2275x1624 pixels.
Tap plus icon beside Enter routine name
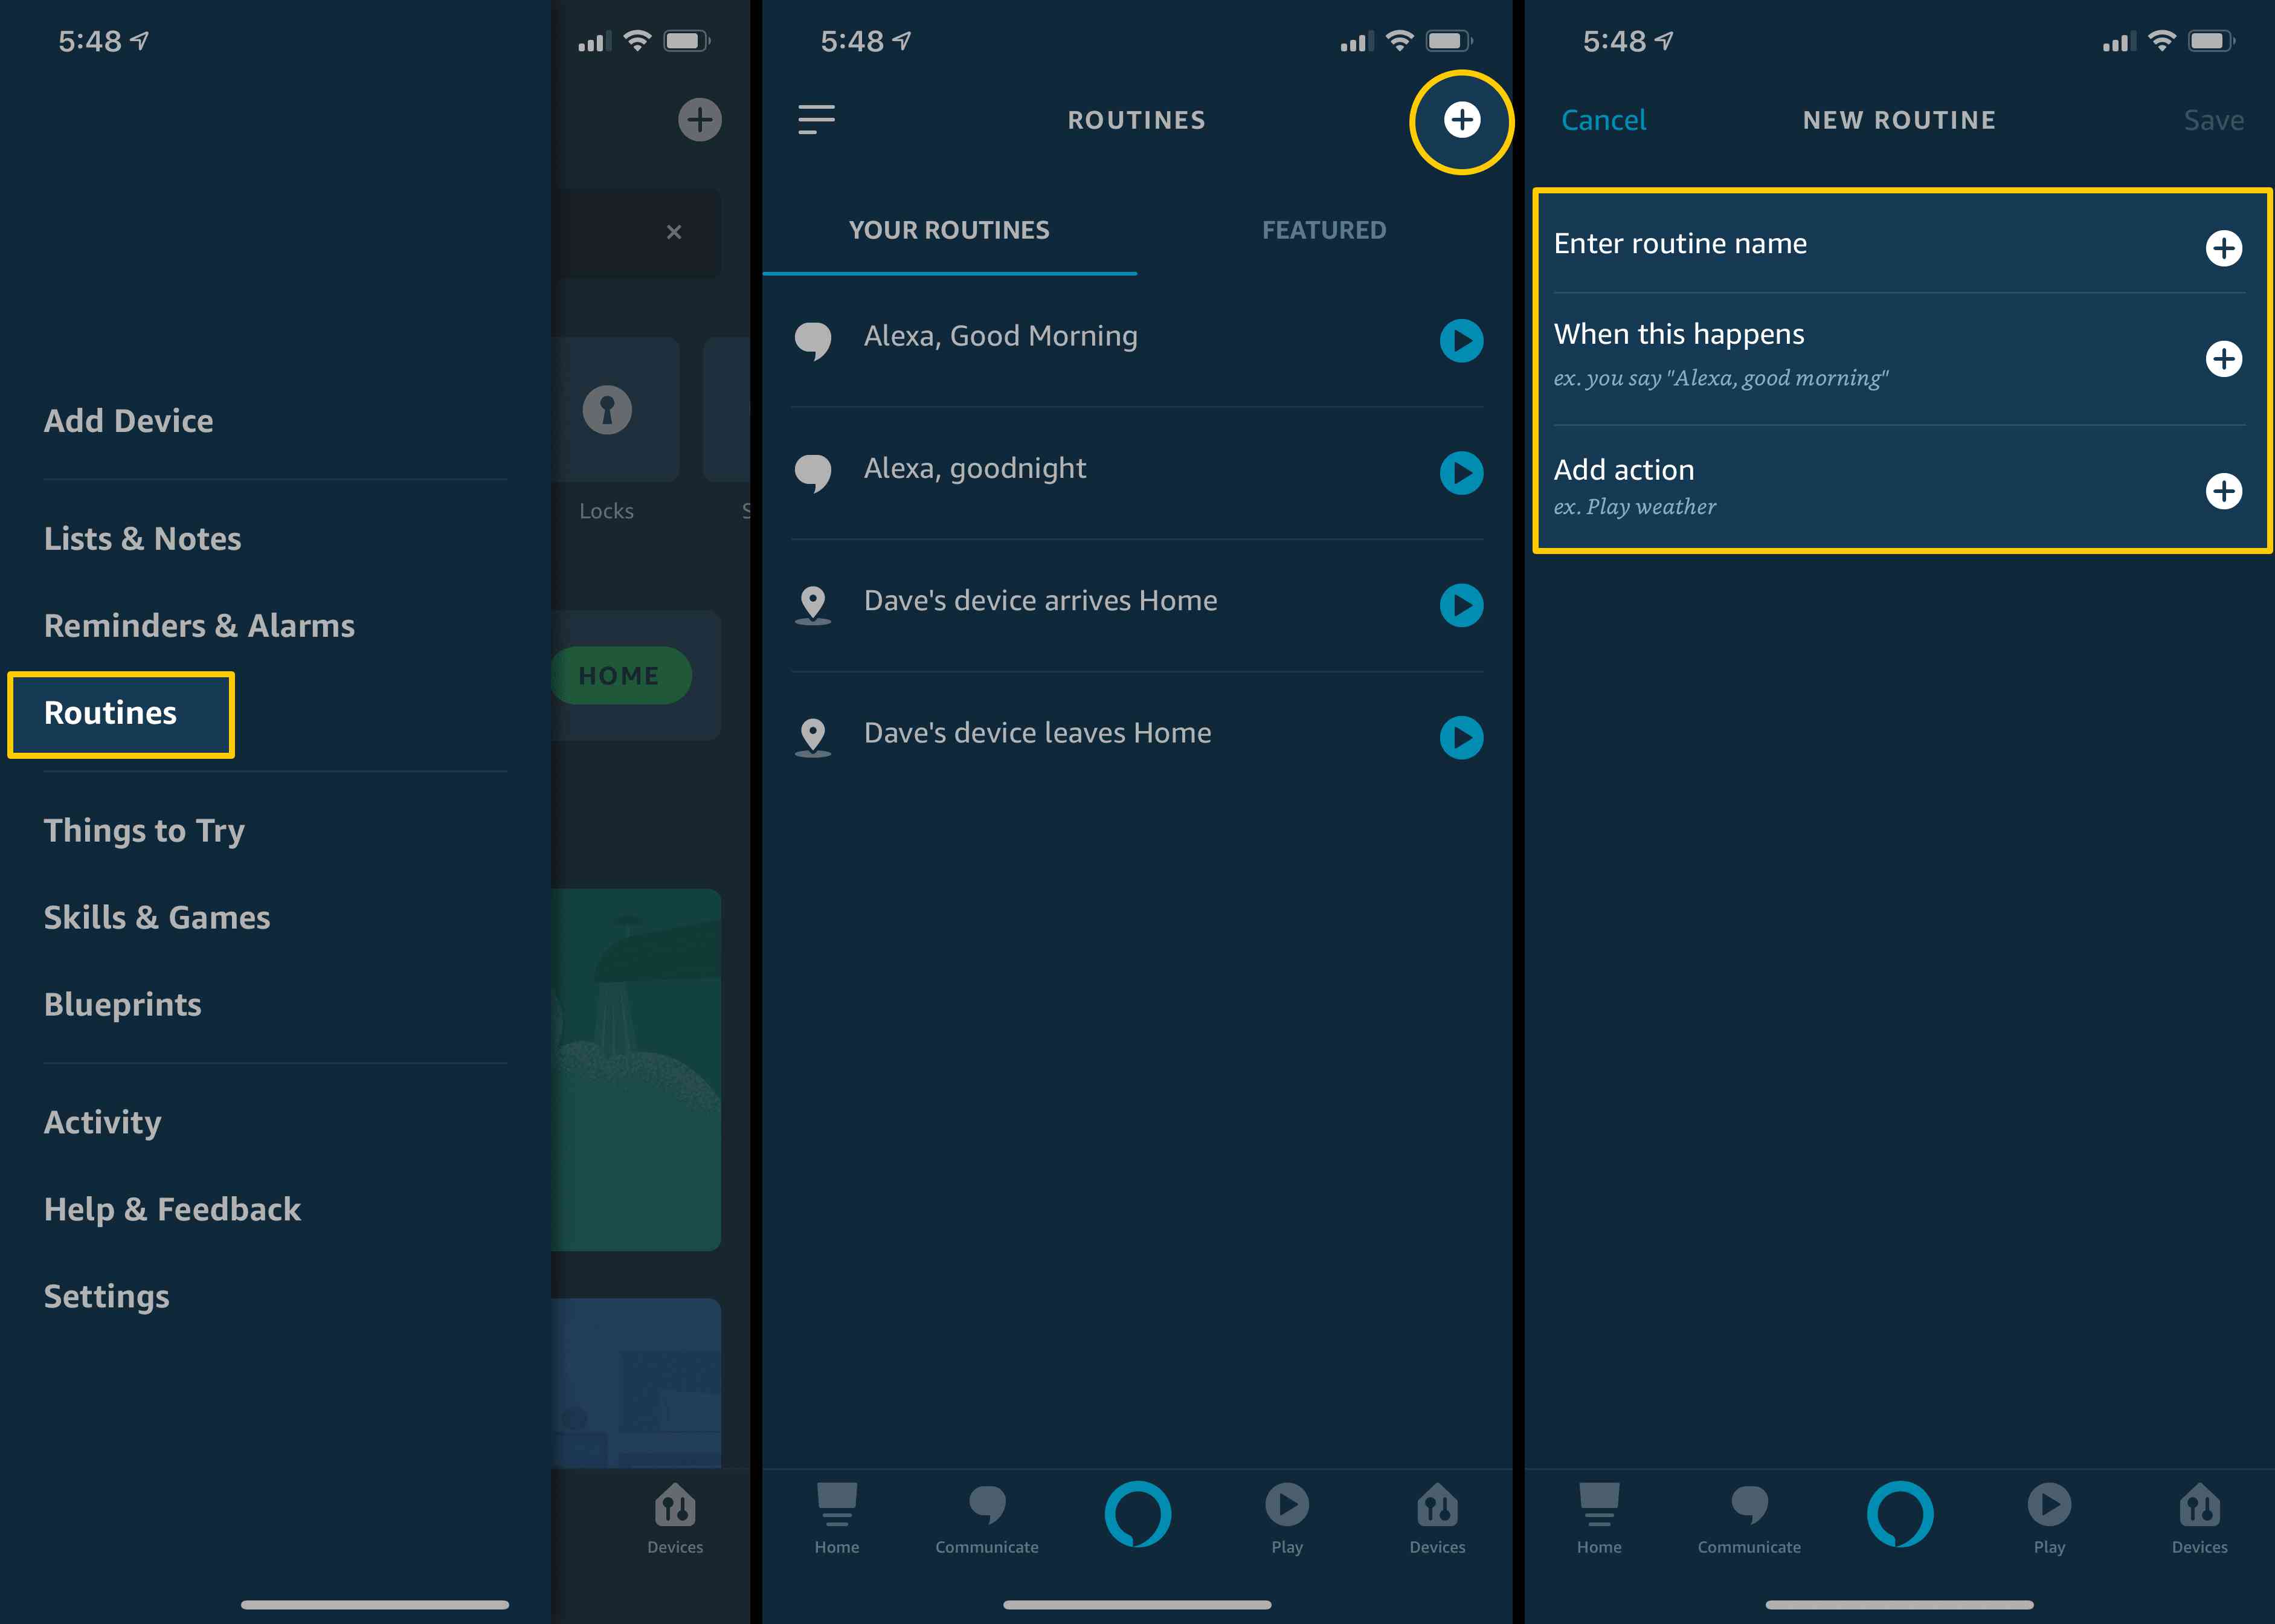(2223, 248)
